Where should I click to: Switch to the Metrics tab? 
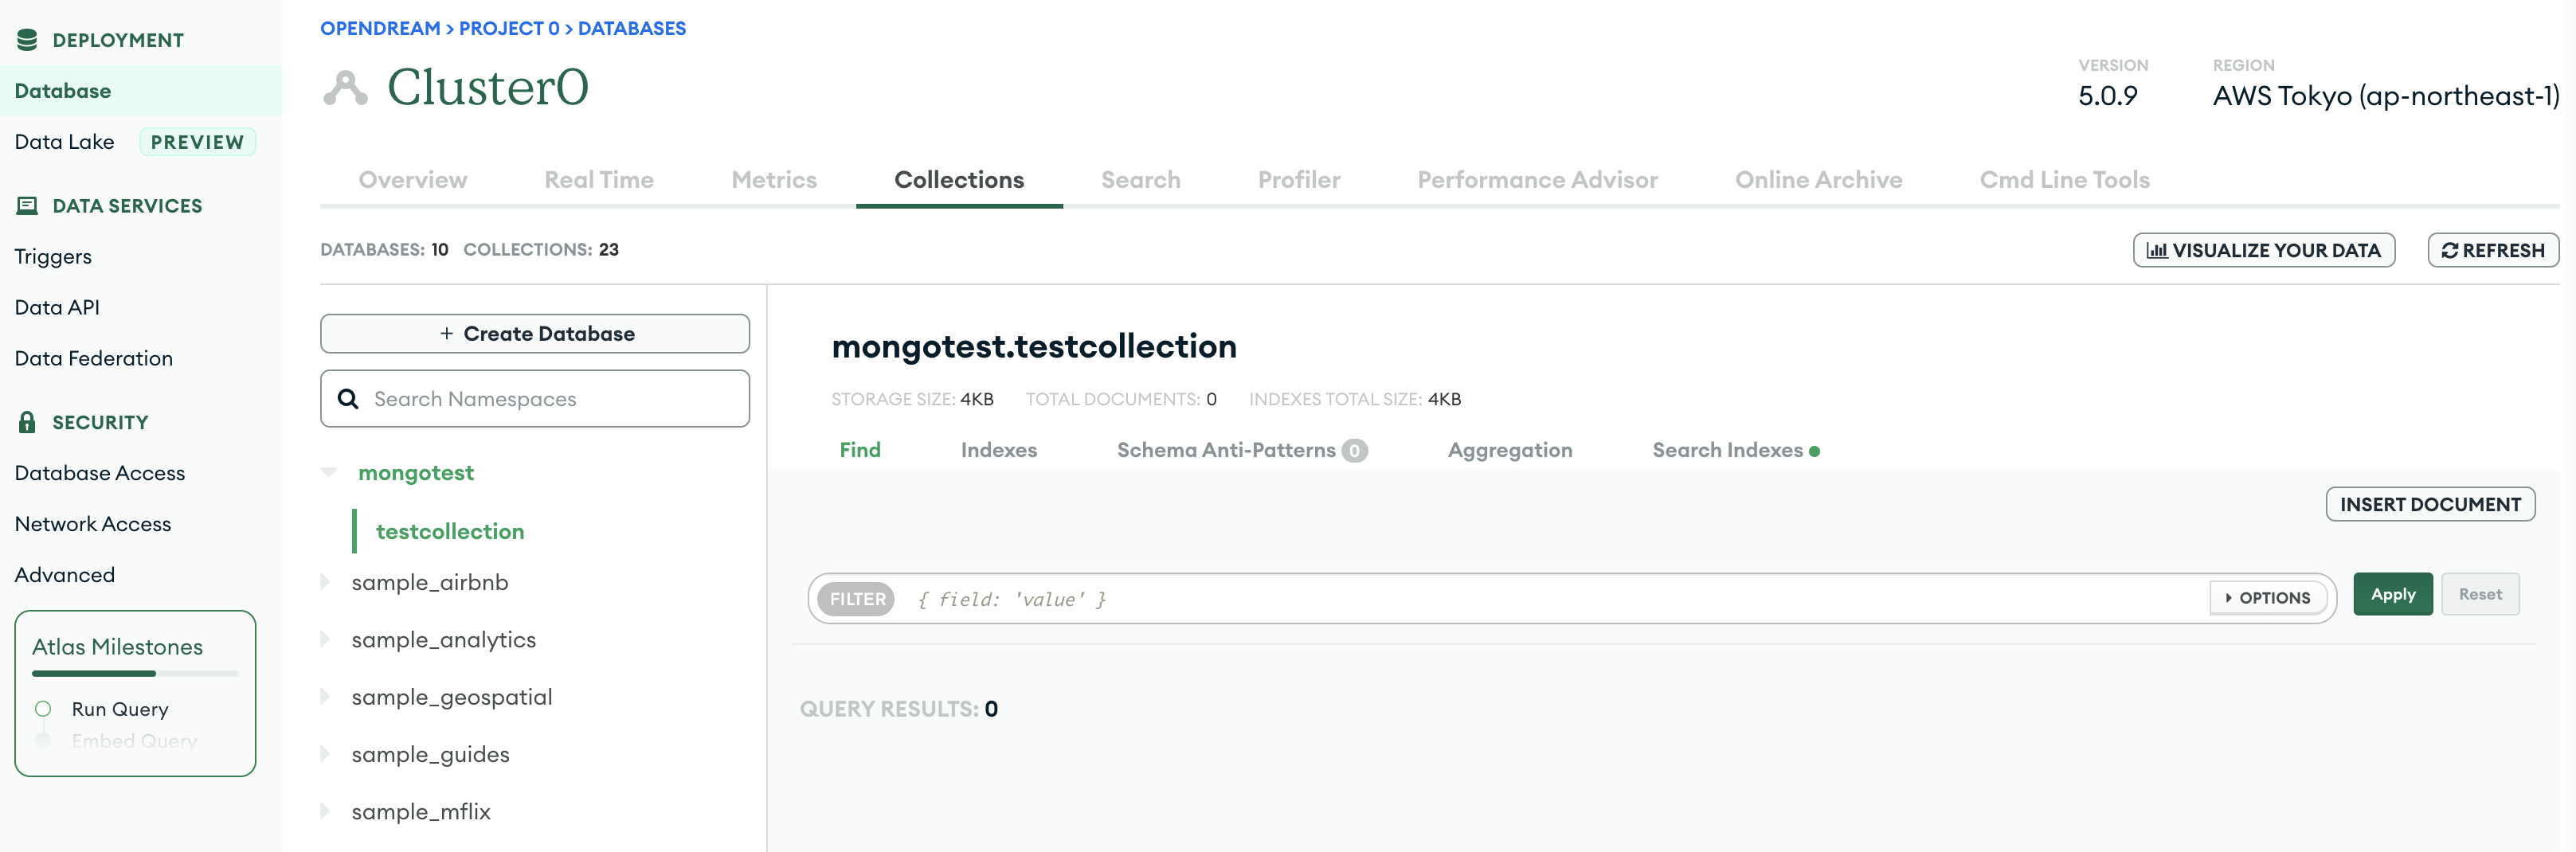(773, 180)
